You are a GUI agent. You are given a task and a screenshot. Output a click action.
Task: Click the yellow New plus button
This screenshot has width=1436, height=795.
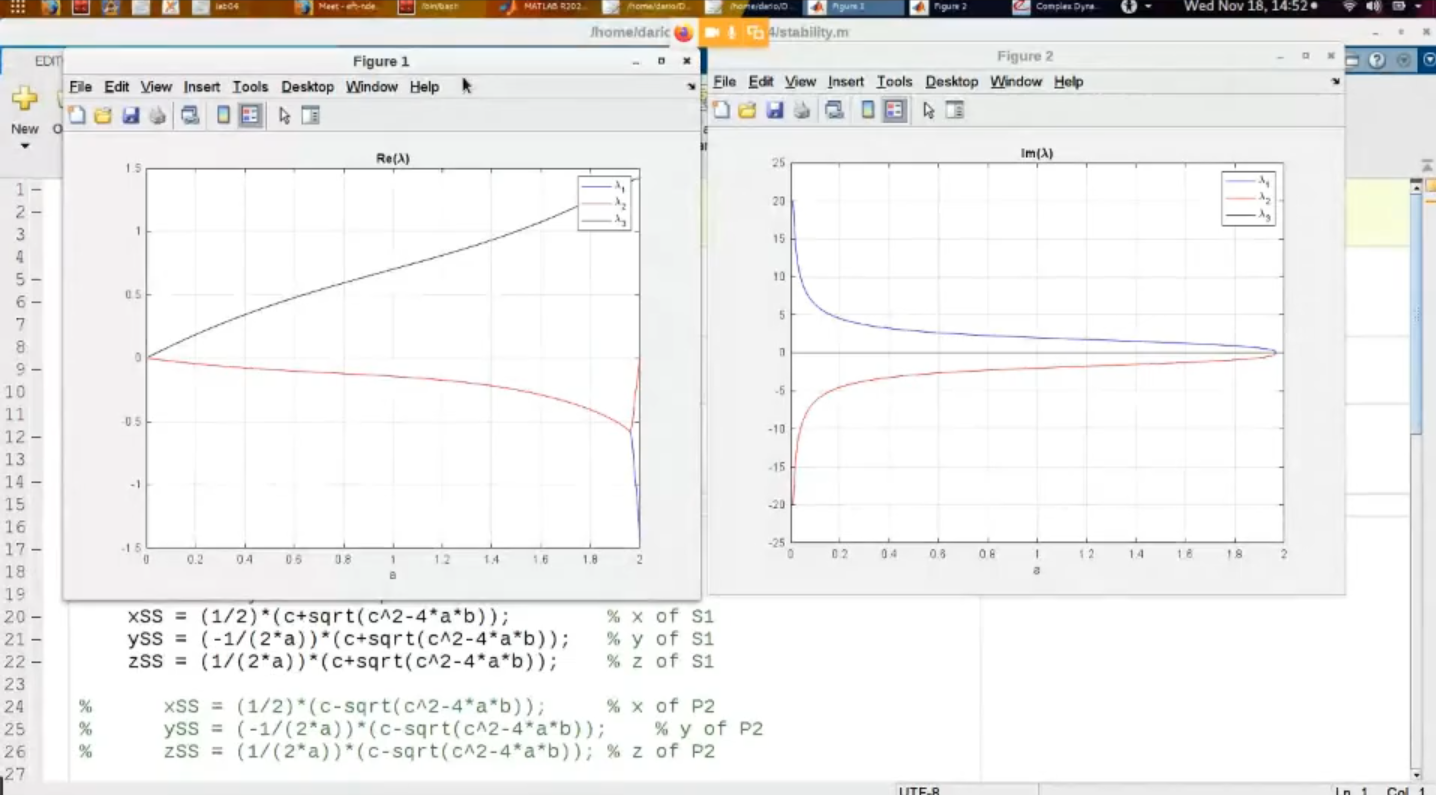(25, 98)
